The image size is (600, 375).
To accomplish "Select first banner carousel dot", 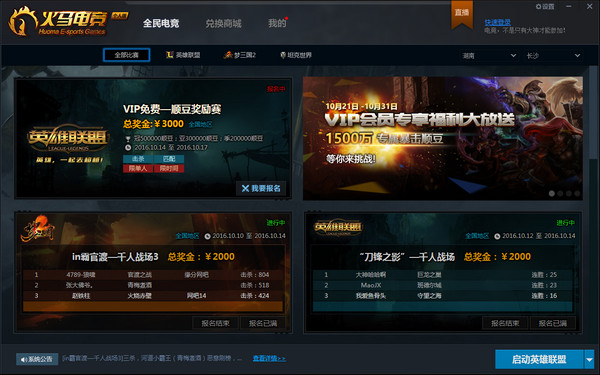I will coord(552,194).
